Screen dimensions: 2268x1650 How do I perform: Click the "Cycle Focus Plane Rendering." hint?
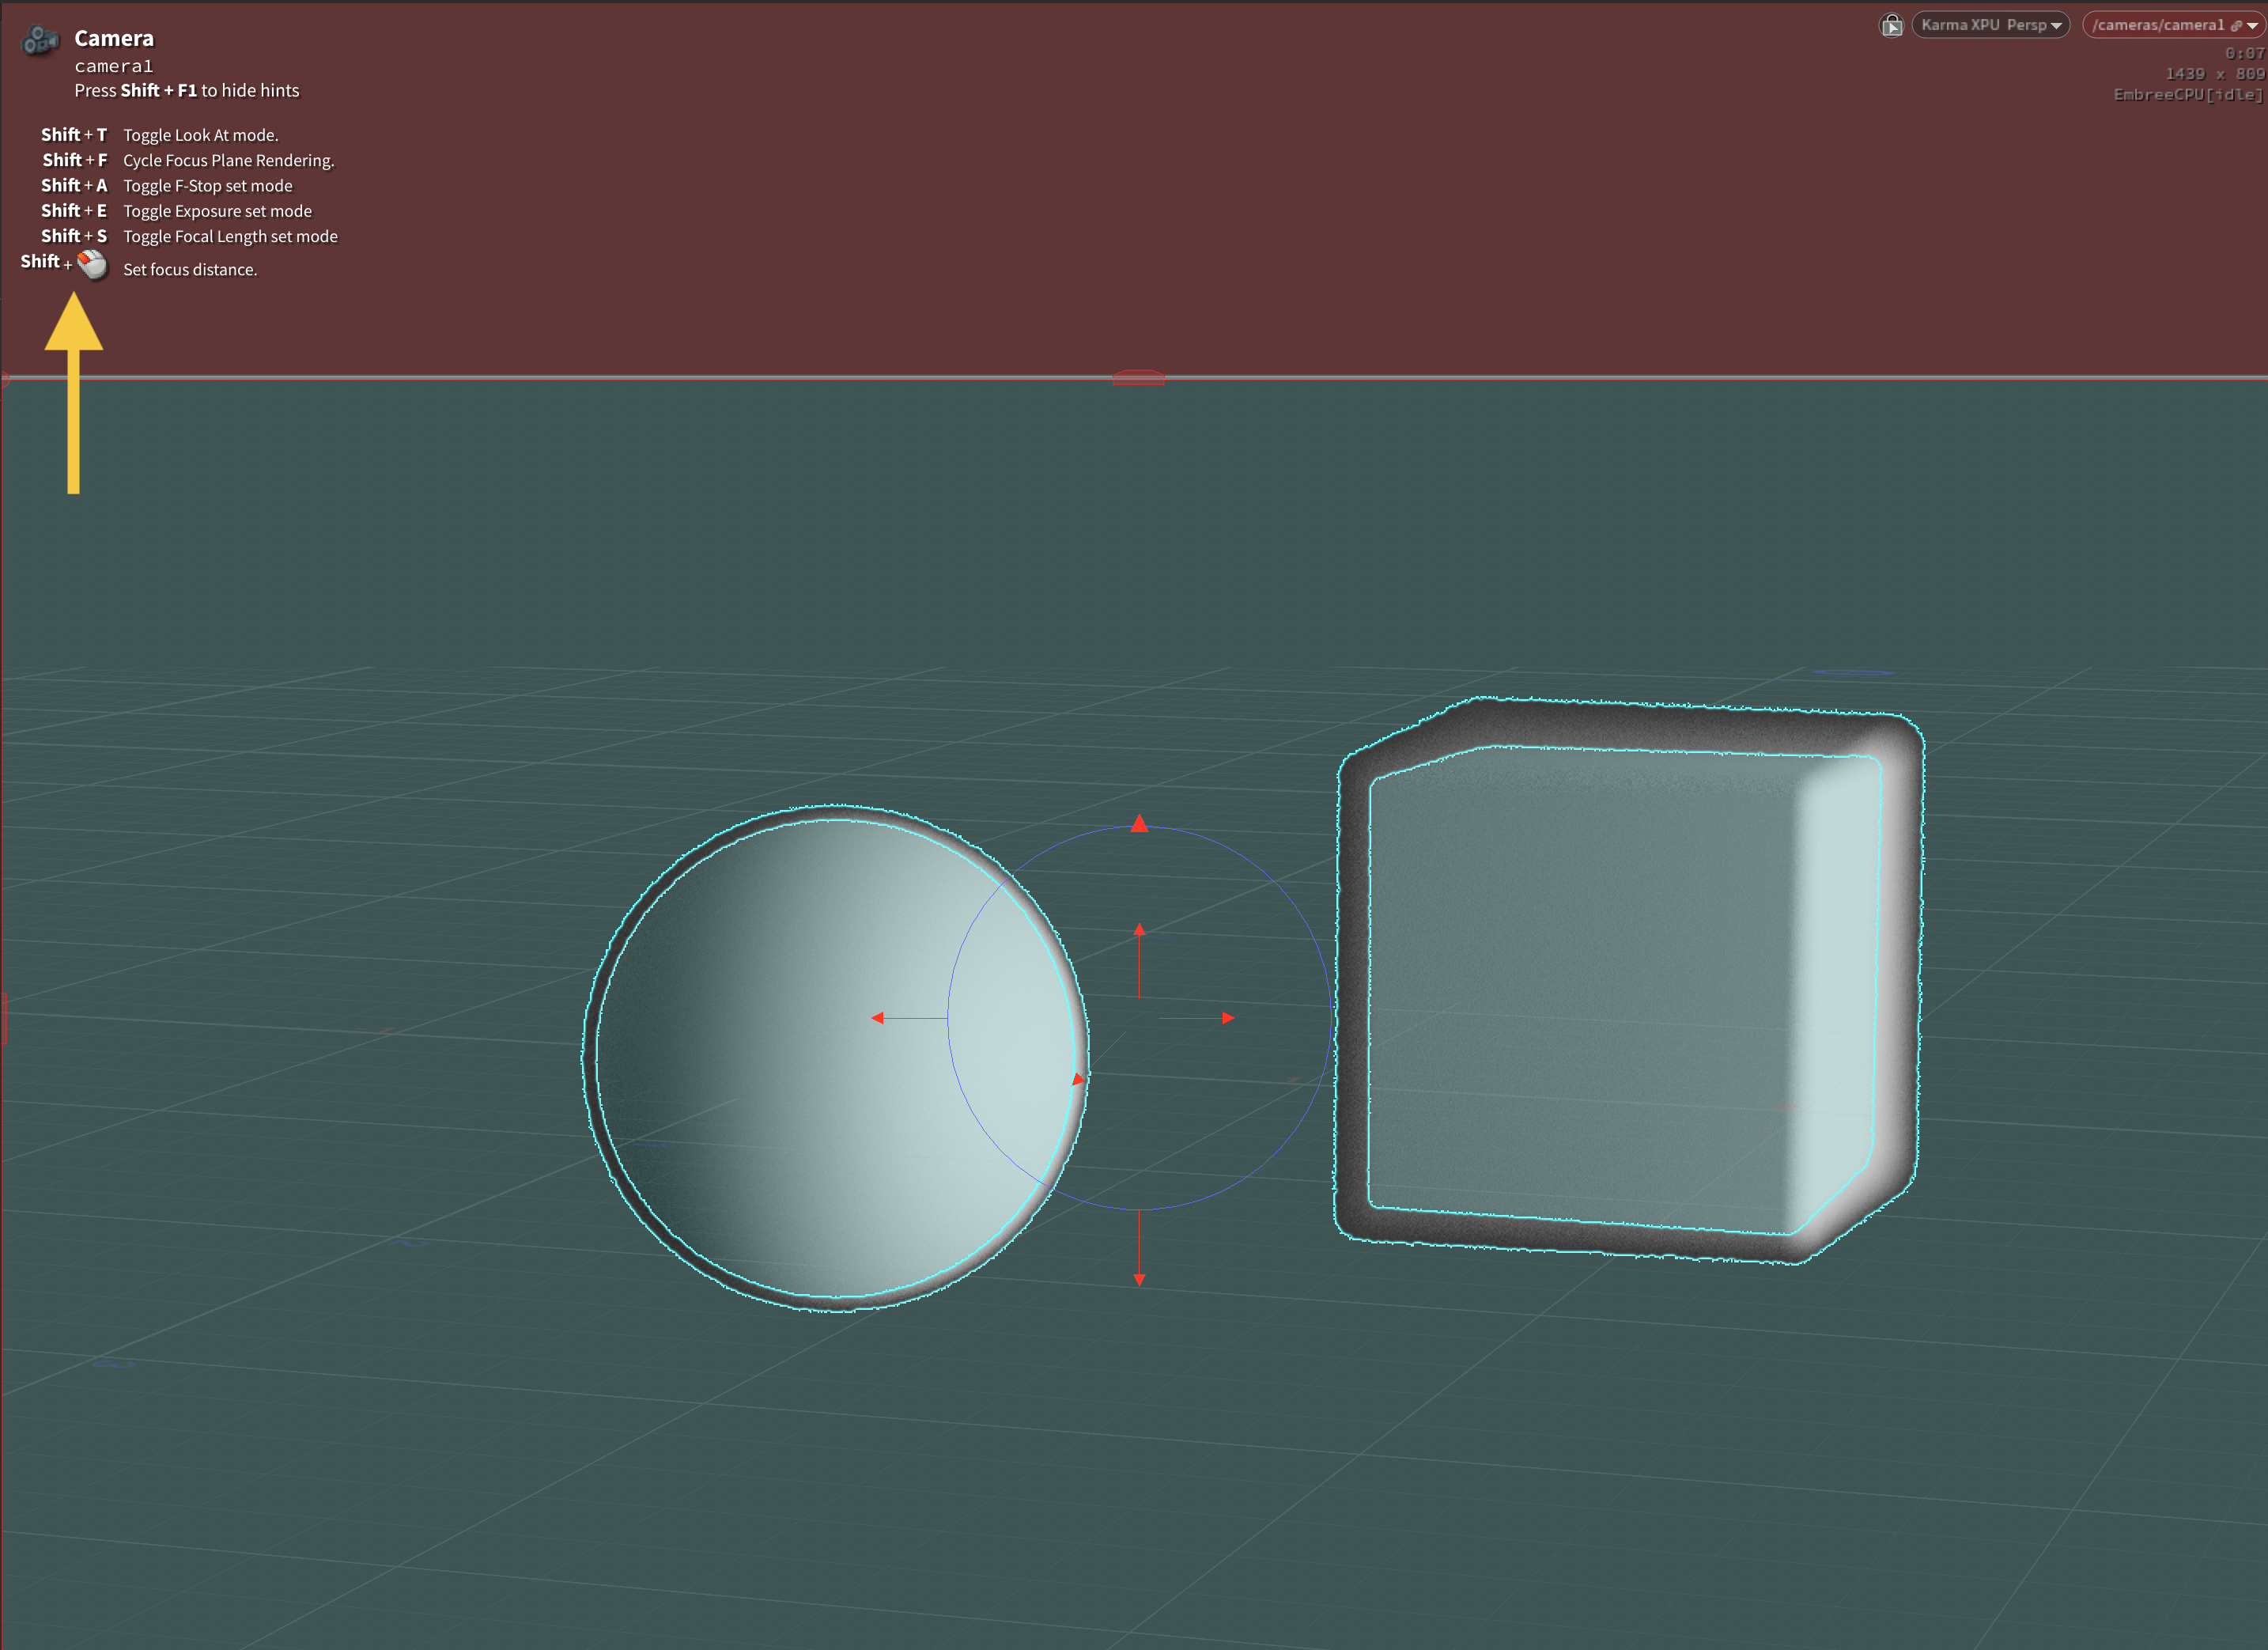pyautogui.click(x=229, y=160)
